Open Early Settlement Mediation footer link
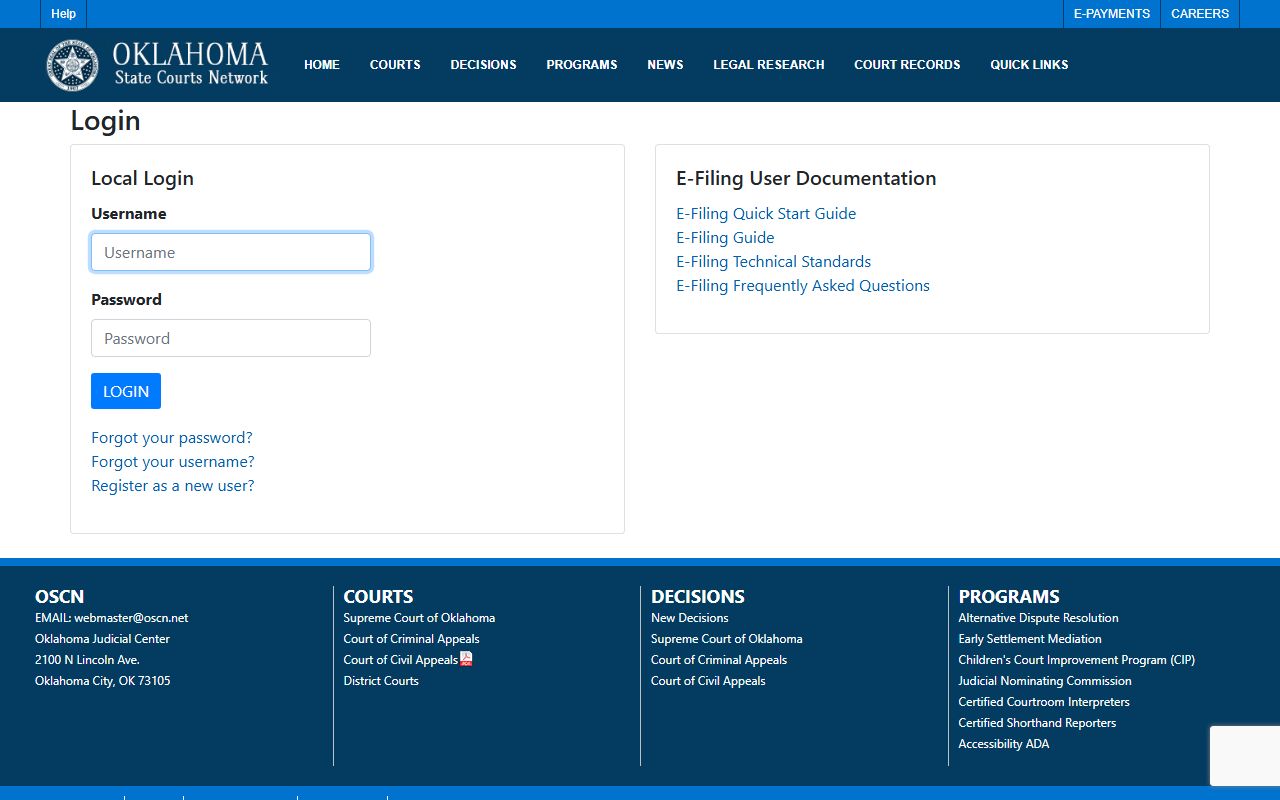Screen dimensions: 1280x800 (1030, 639)
